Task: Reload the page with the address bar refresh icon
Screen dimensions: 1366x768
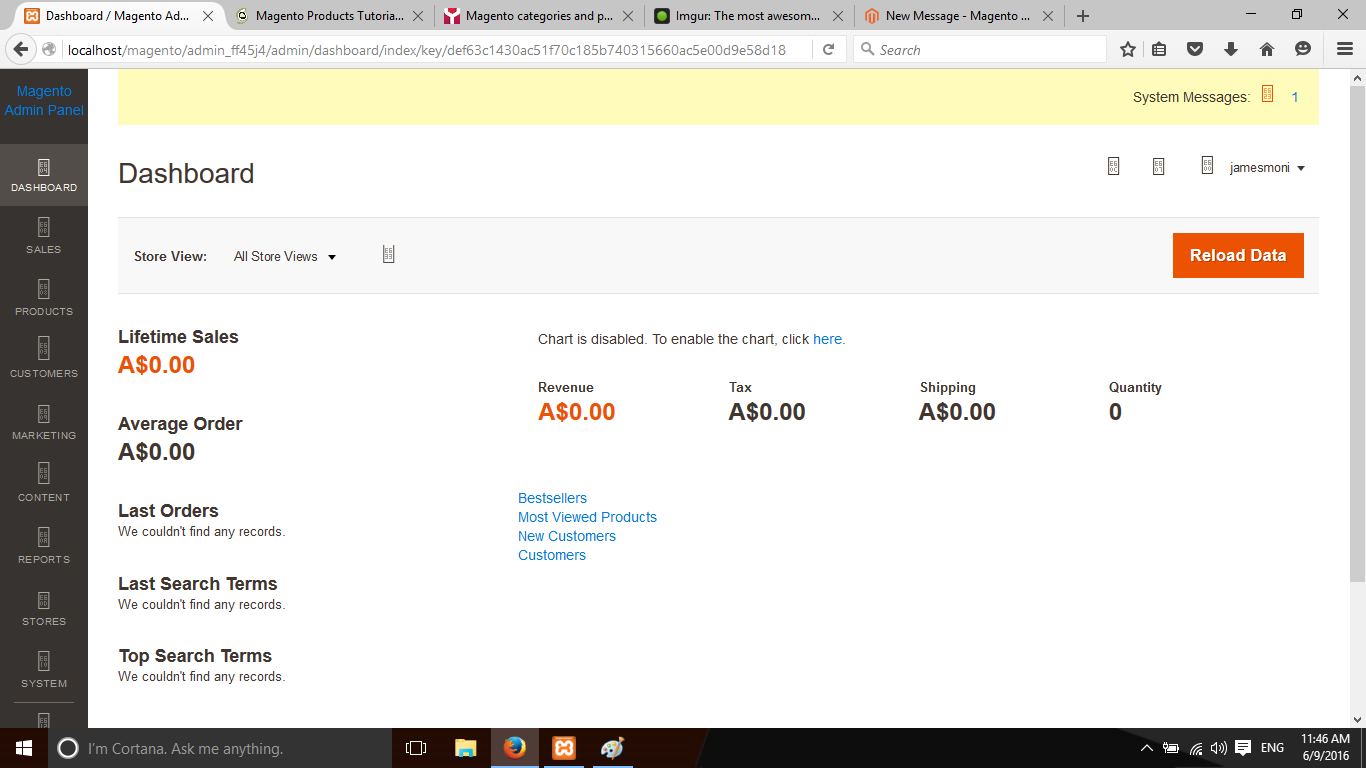Action: pyautogui.click(x=828, y=49)
